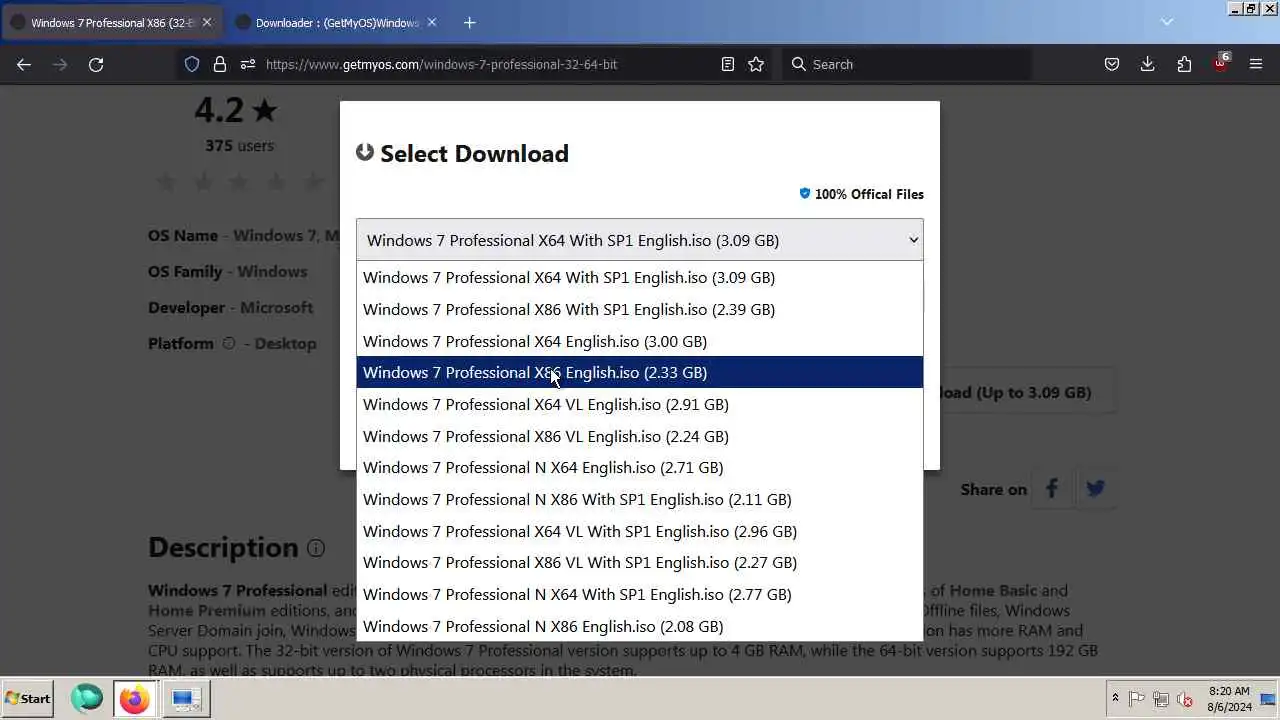Pick X86 VL With SP1 English.iso (2.27 GB)
This screenshot has height=720, width=1280.
point(640,562)
